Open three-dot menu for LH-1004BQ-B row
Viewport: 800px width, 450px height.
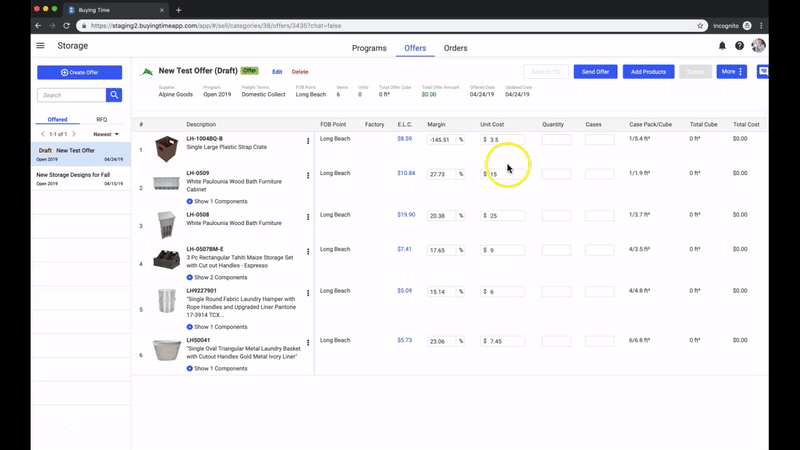point(308,141)
